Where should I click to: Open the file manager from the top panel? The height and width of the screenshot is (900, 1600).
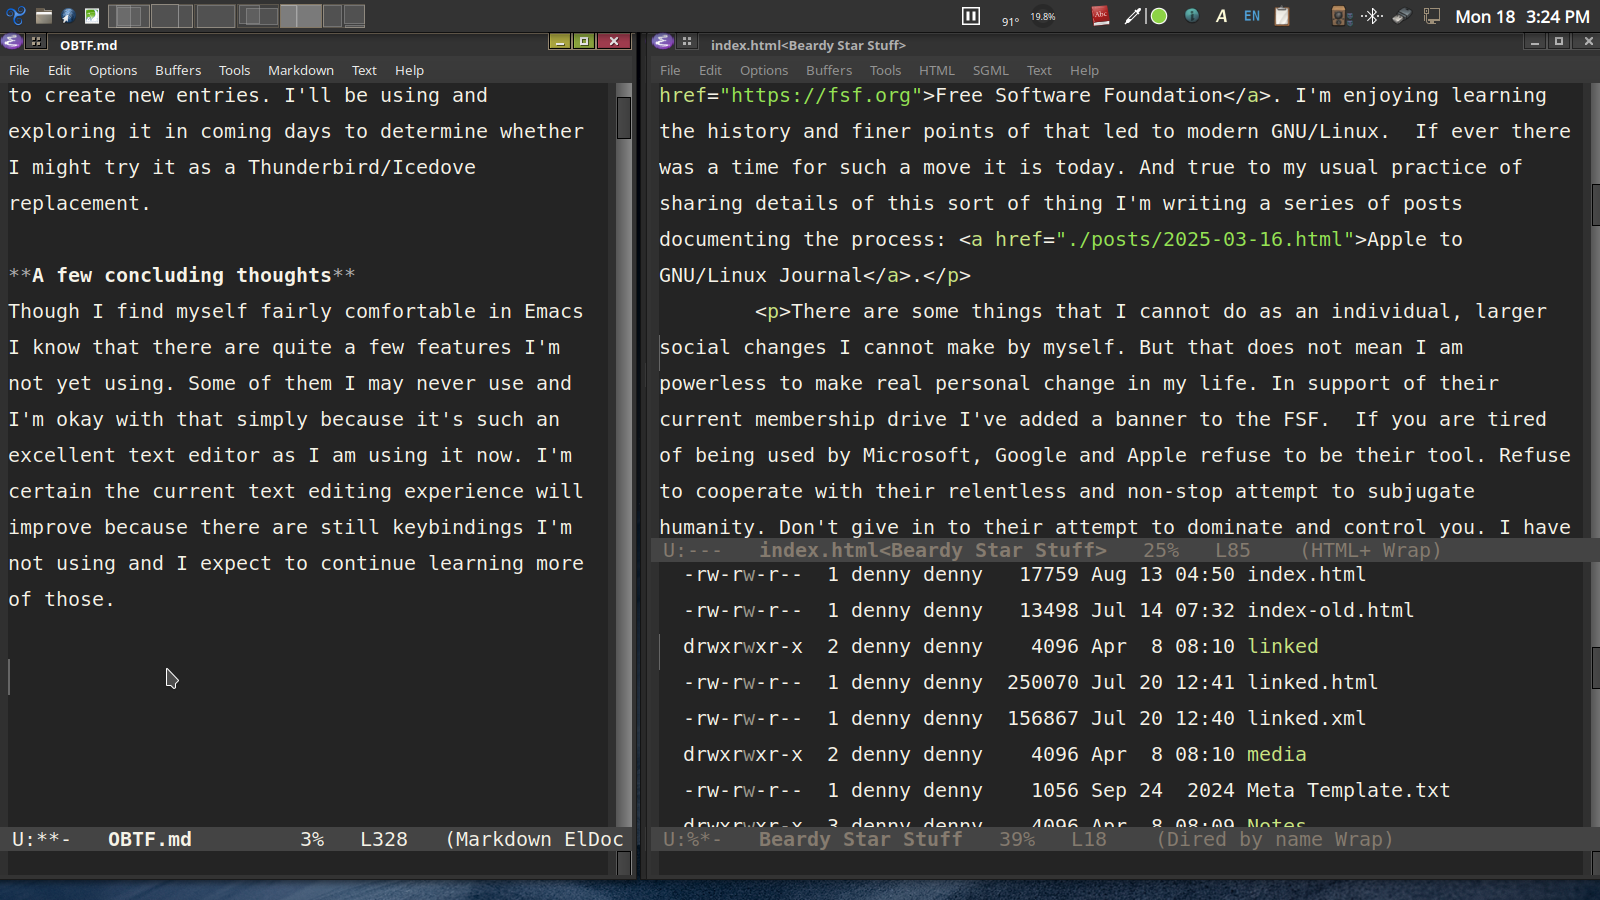[x=44, y=15]
